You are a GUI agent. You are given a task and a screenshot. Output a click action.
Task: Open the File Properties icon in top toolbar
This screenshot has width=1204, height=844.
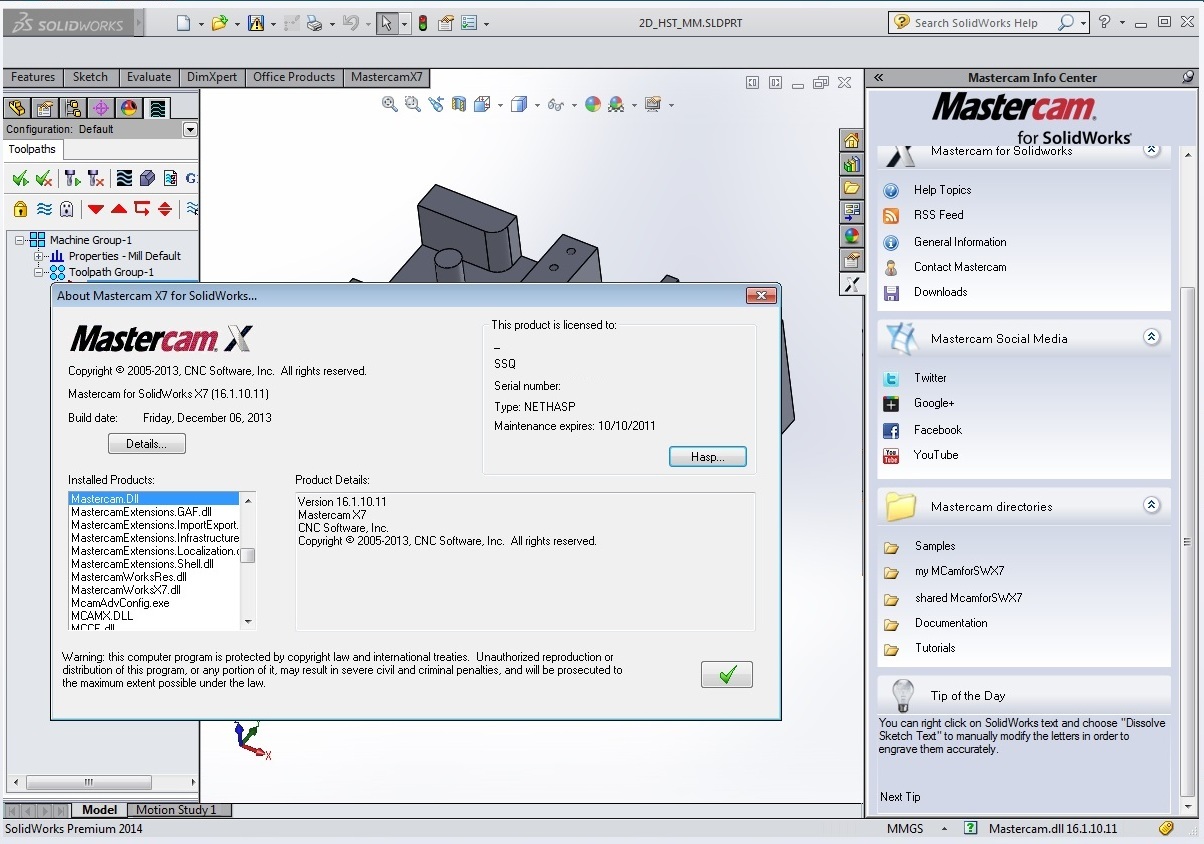coord(446,23)
